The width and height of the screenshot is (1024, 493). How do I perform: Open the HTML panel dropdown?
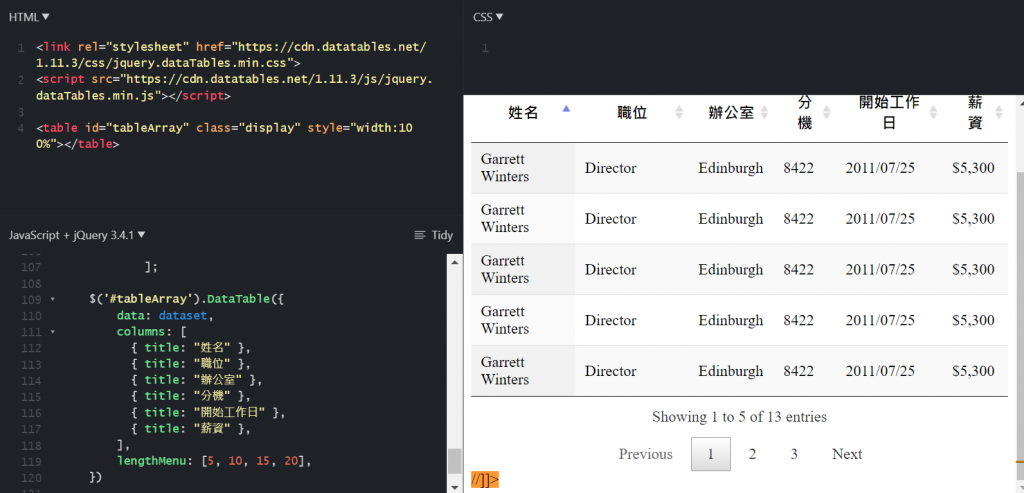(29, 17)
